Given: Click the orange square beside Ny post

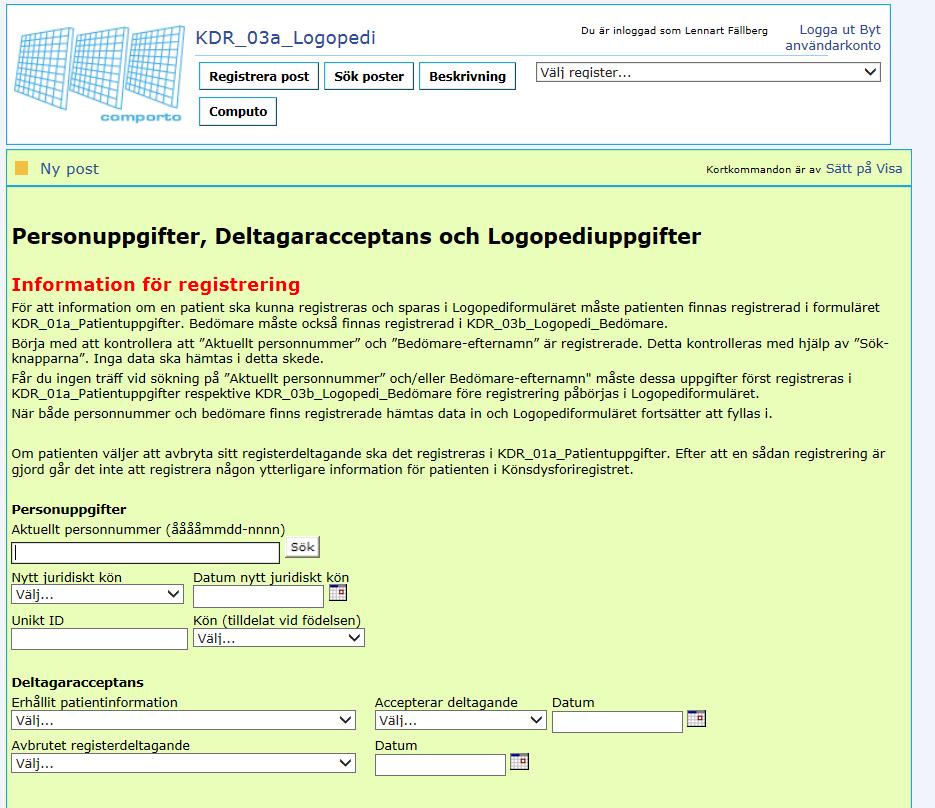Looking at the screenshot, I should click(21, 168).
